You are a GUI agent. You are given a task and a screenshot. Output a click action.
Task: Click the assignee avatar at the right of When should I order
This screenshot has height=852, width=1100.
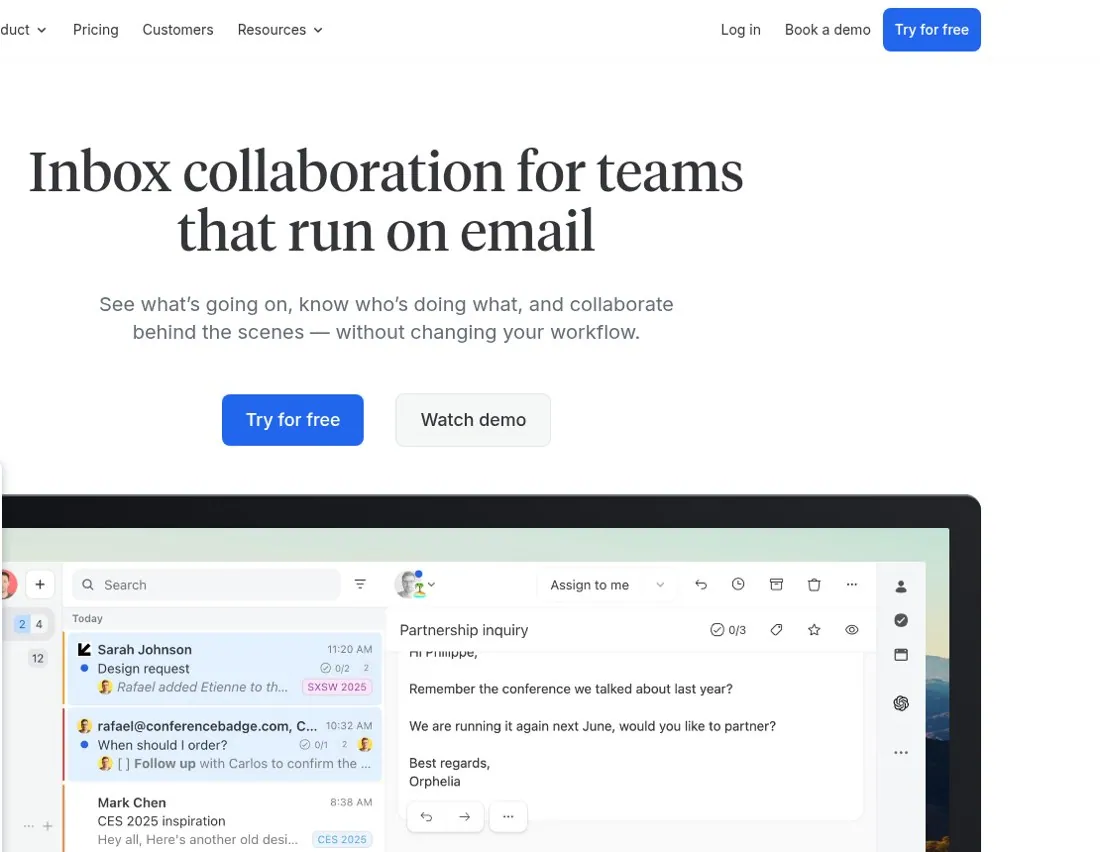(x=365, y=744)
